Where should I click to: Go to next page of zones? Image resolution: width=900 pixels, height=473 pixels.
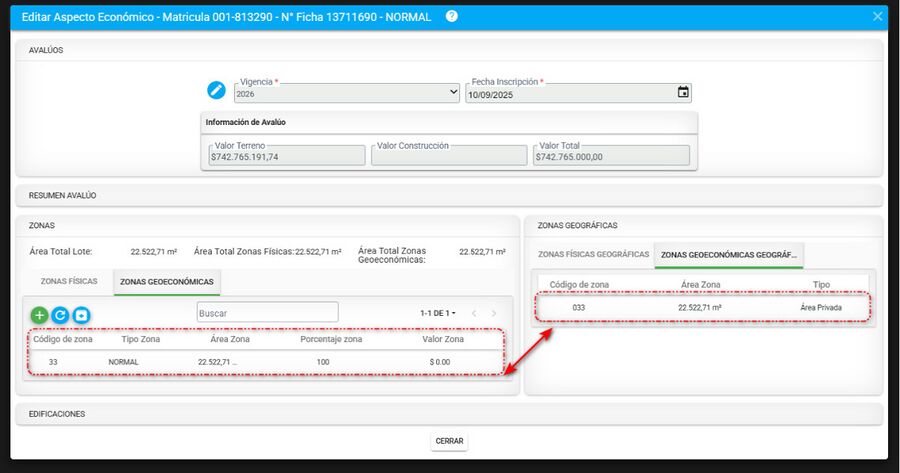pos(494,314)
